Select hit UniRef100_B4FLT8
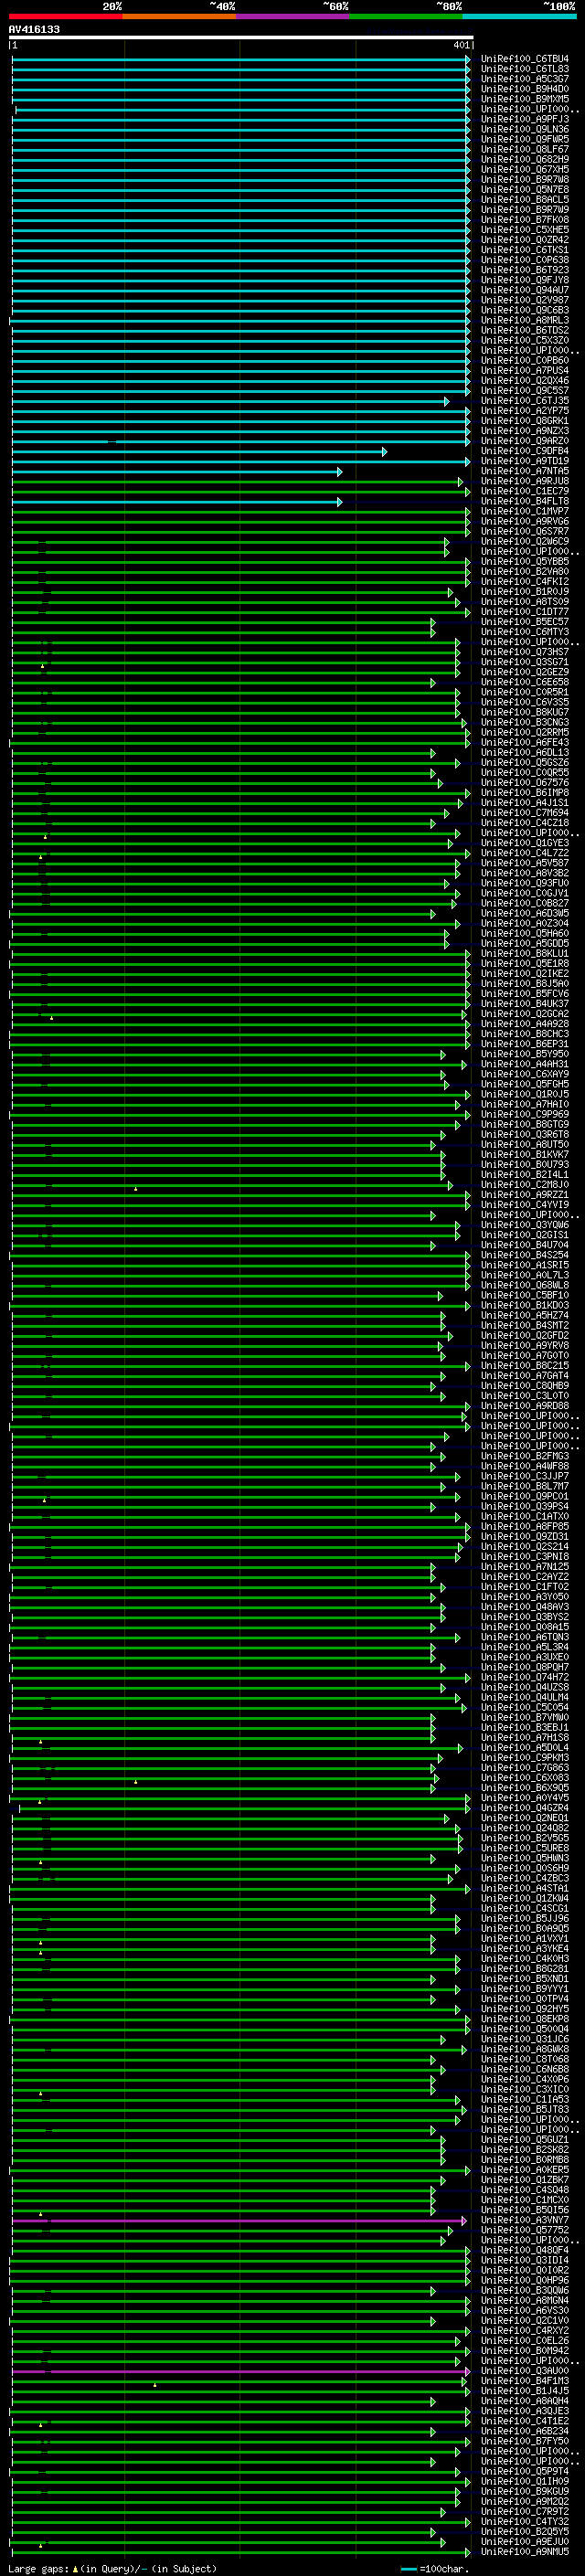The height and width of the screenshot is (2576, 585). pyautogui.click(x=524, y=501)
